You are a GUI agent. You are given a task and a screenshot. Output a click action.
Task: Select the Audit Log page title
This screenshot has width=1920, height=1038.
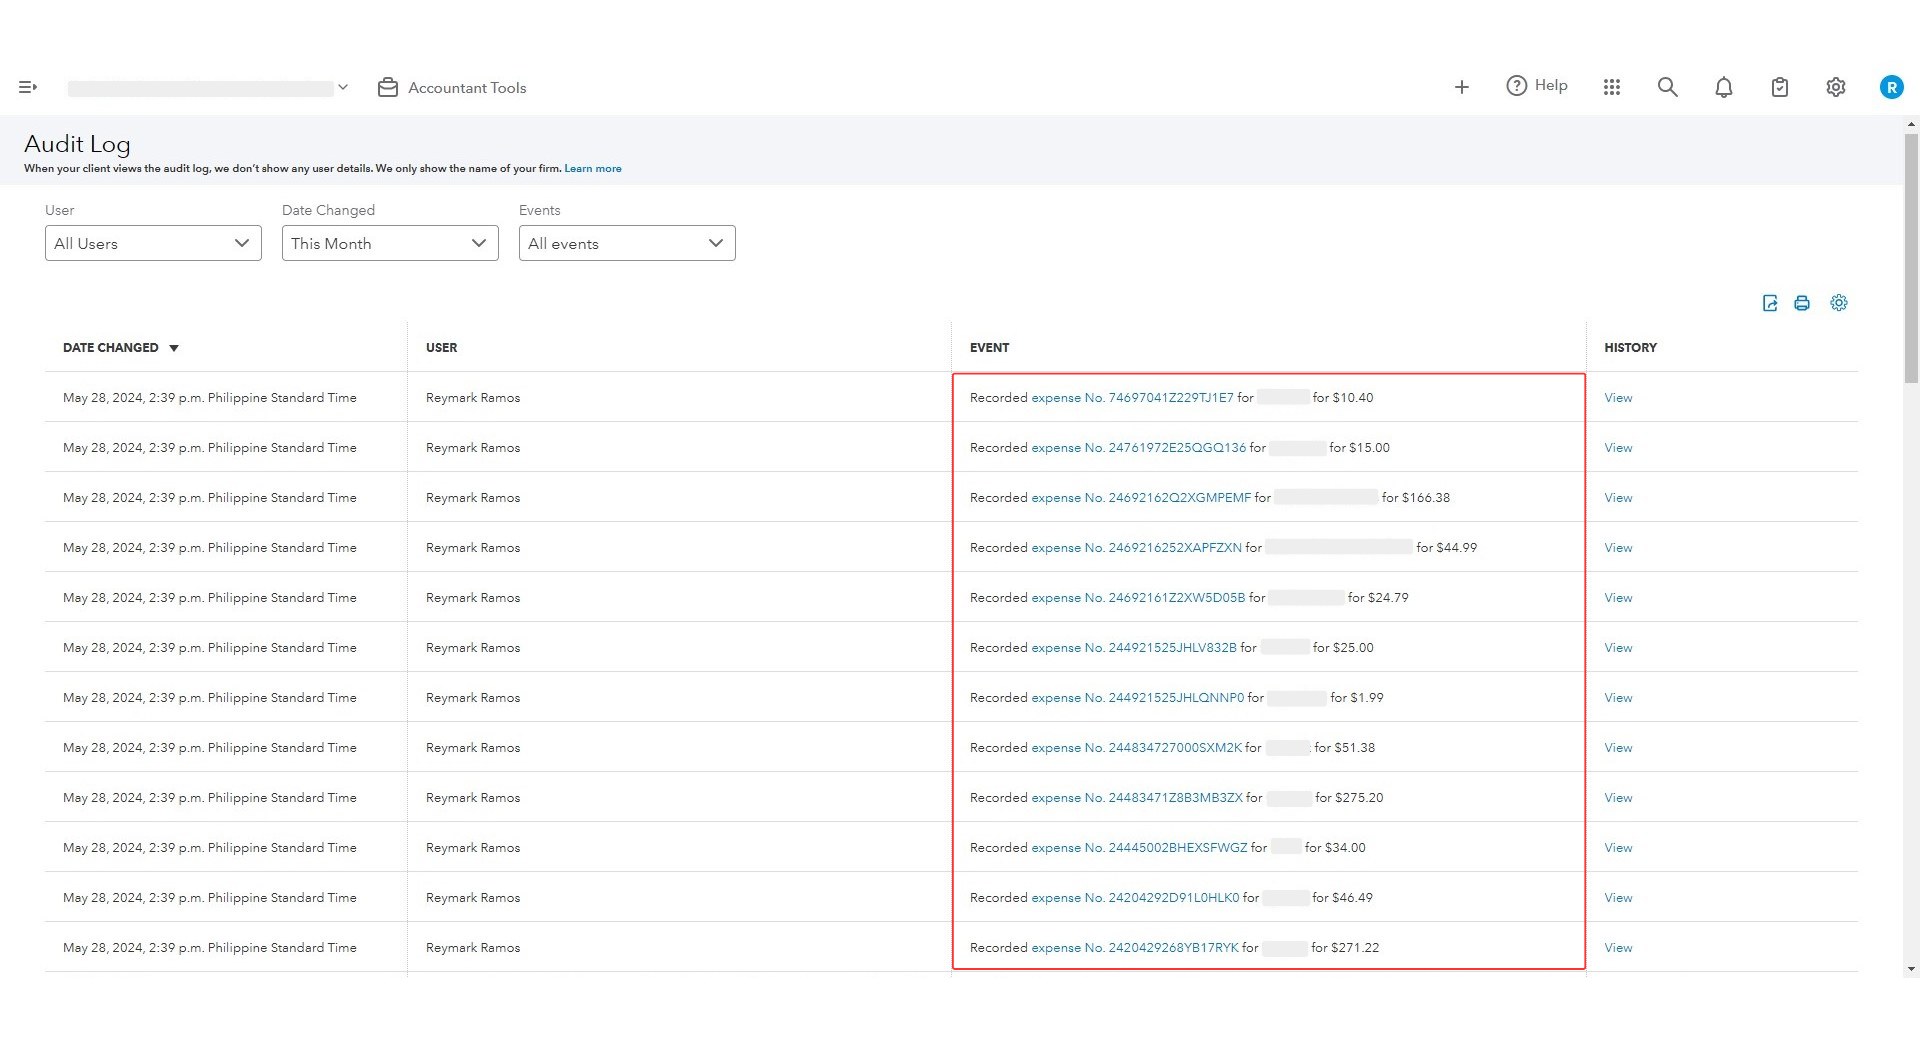tap(77, 144)
